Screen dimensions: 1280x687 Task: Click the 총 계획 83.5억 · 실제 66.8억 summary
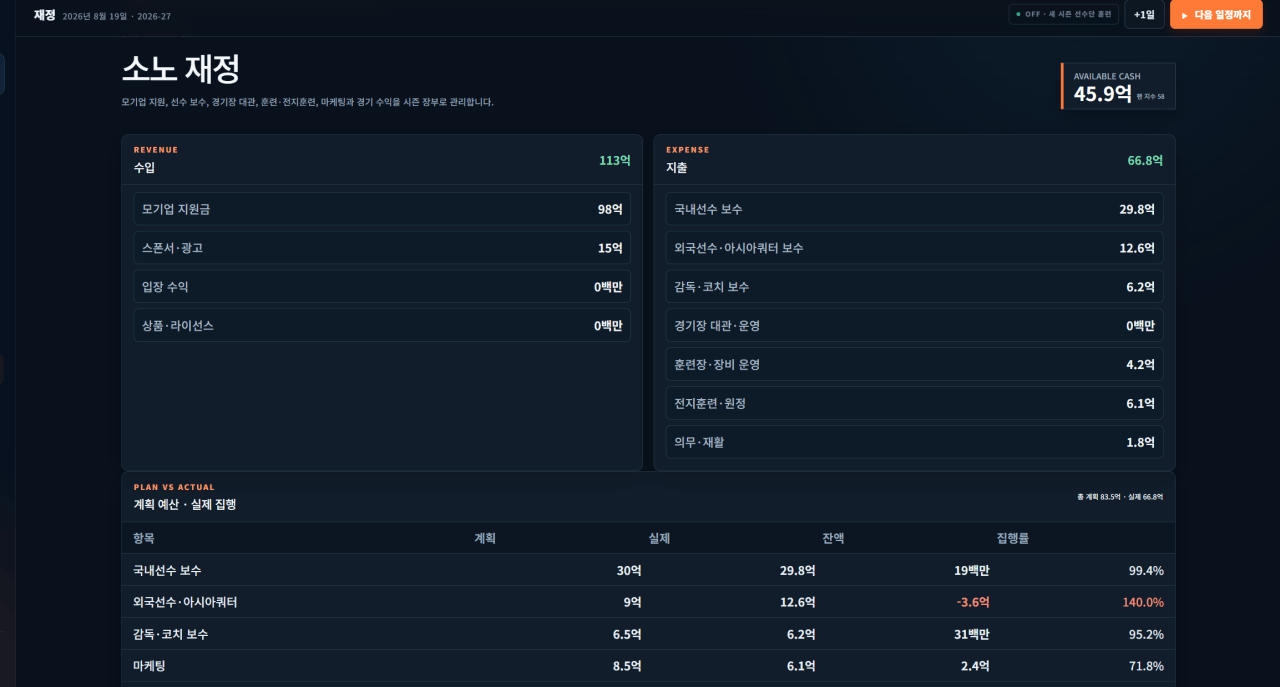(x=1120, y=497)
